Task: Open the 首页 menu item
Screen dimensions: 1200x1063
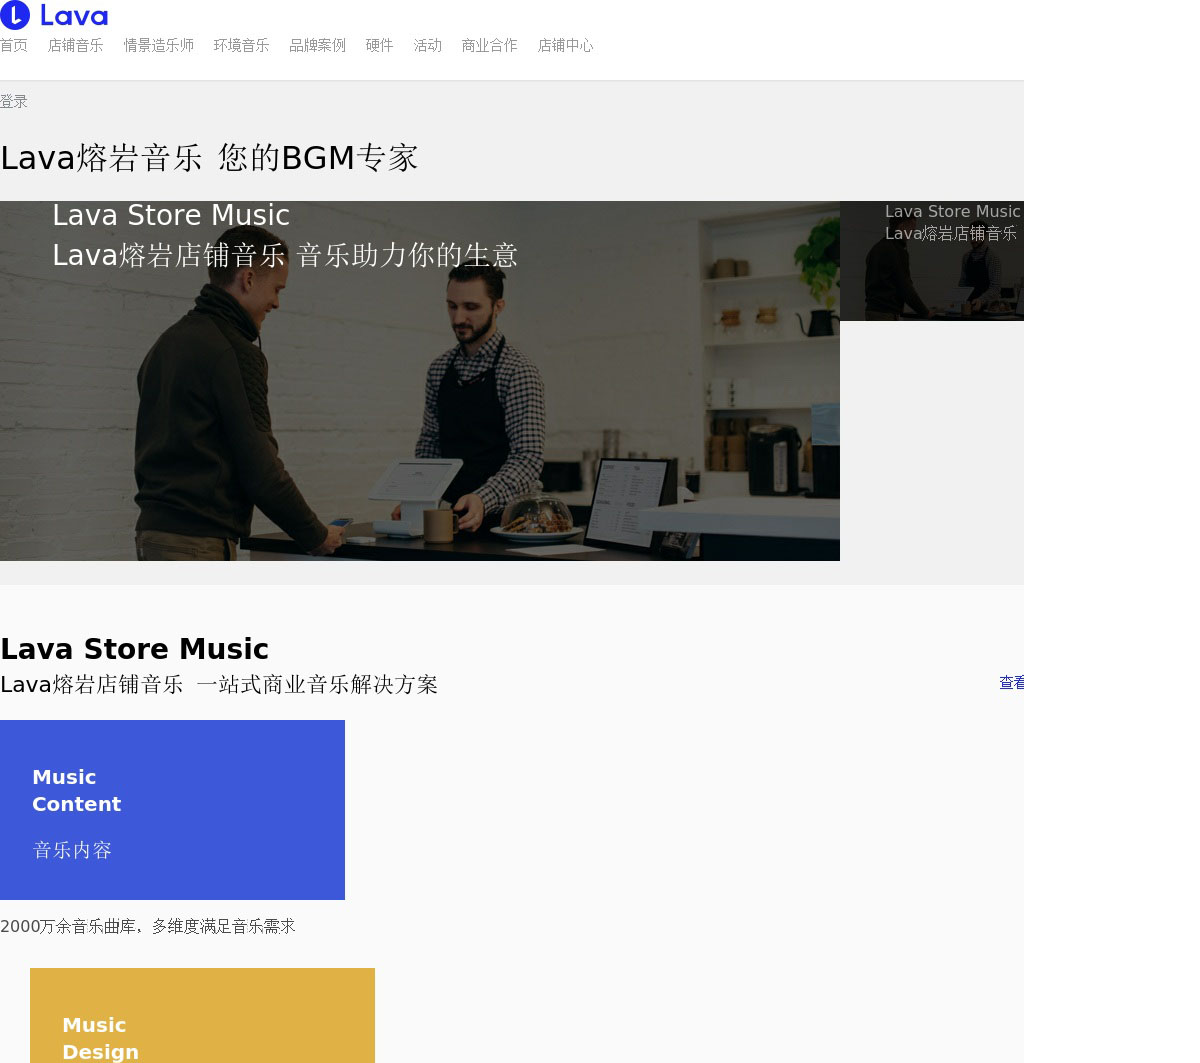Action: click(14, 46)
